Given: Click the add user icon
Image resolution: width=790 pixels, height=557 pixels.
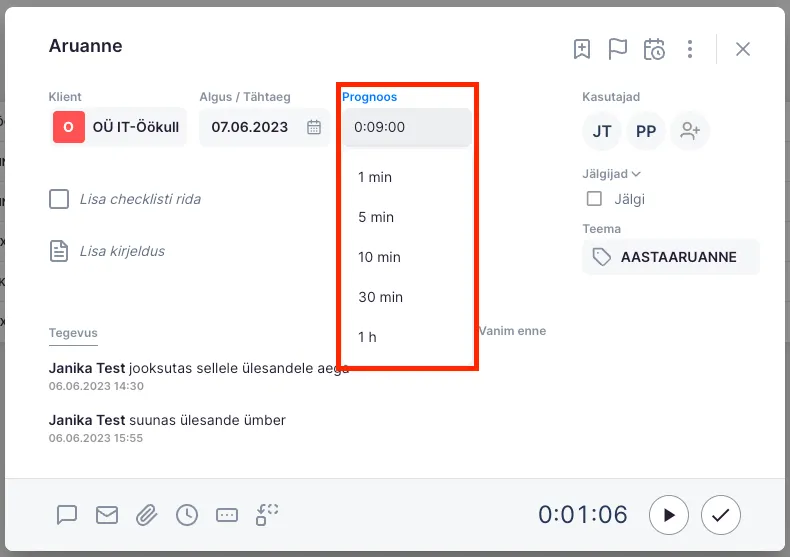Looking at the screenshot, I should tap(690, 131).
